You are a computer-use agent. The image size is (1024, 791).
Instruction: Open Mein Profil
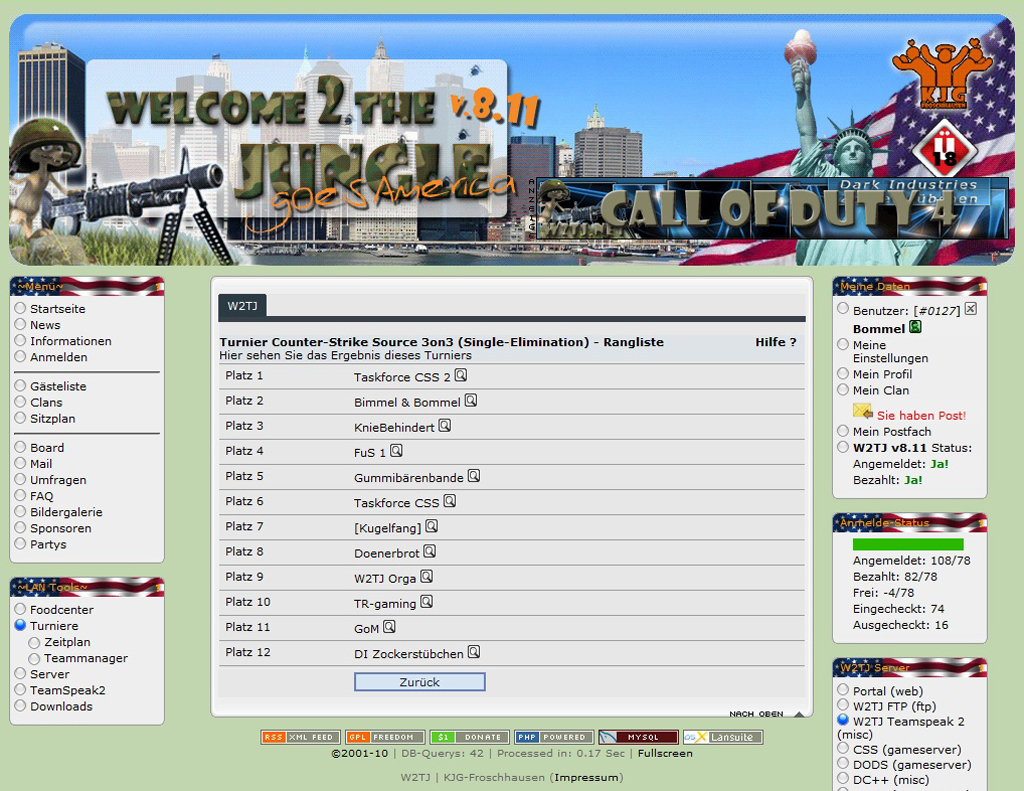coord(882,374)
